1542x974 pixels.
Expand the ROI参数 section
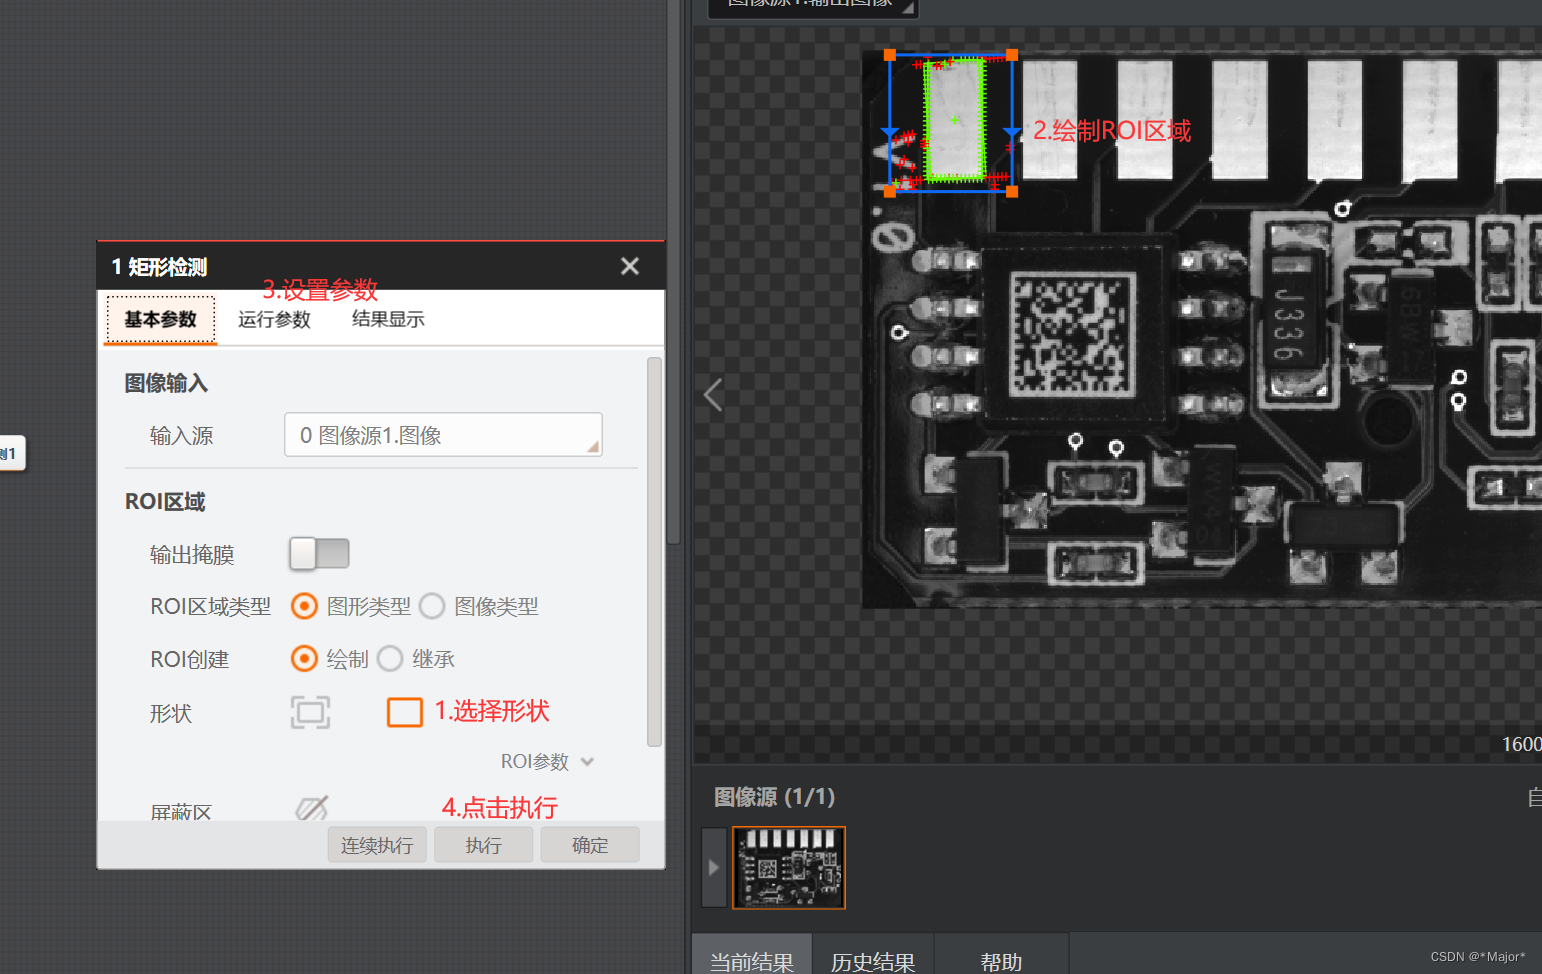pos(547,762)
